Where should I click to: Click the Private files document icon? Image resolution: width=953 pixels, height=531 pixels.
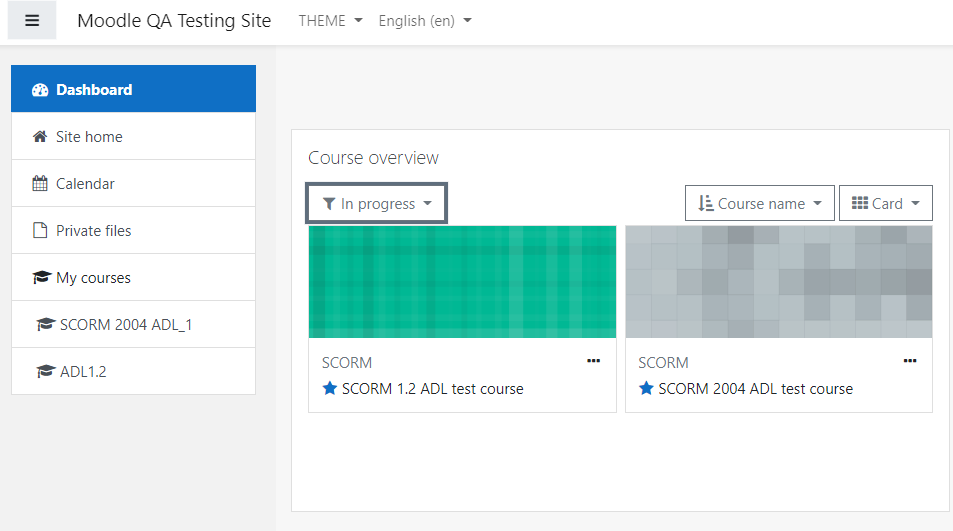coord(40,230)
